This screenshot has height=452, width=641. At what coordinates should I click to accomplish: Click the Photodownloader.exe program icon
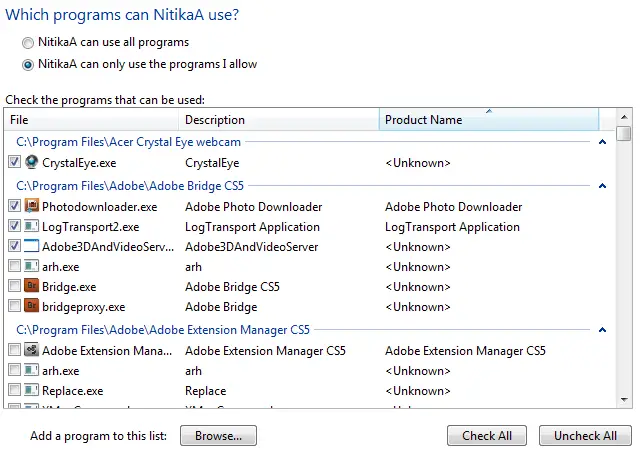pyautogui.click(x=32, y=207)
